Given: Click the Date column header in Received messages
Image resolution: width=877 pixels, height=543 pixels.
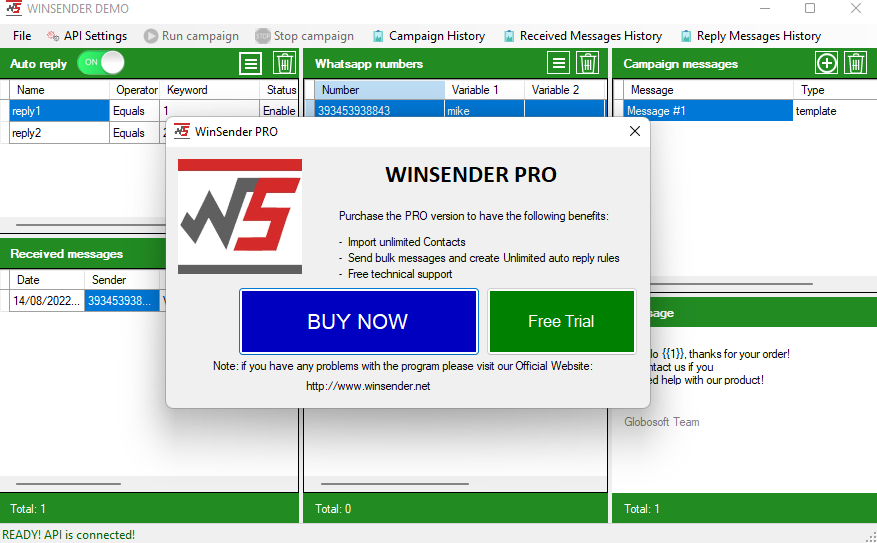Looking at the screenshot, I should click(47, 280).
